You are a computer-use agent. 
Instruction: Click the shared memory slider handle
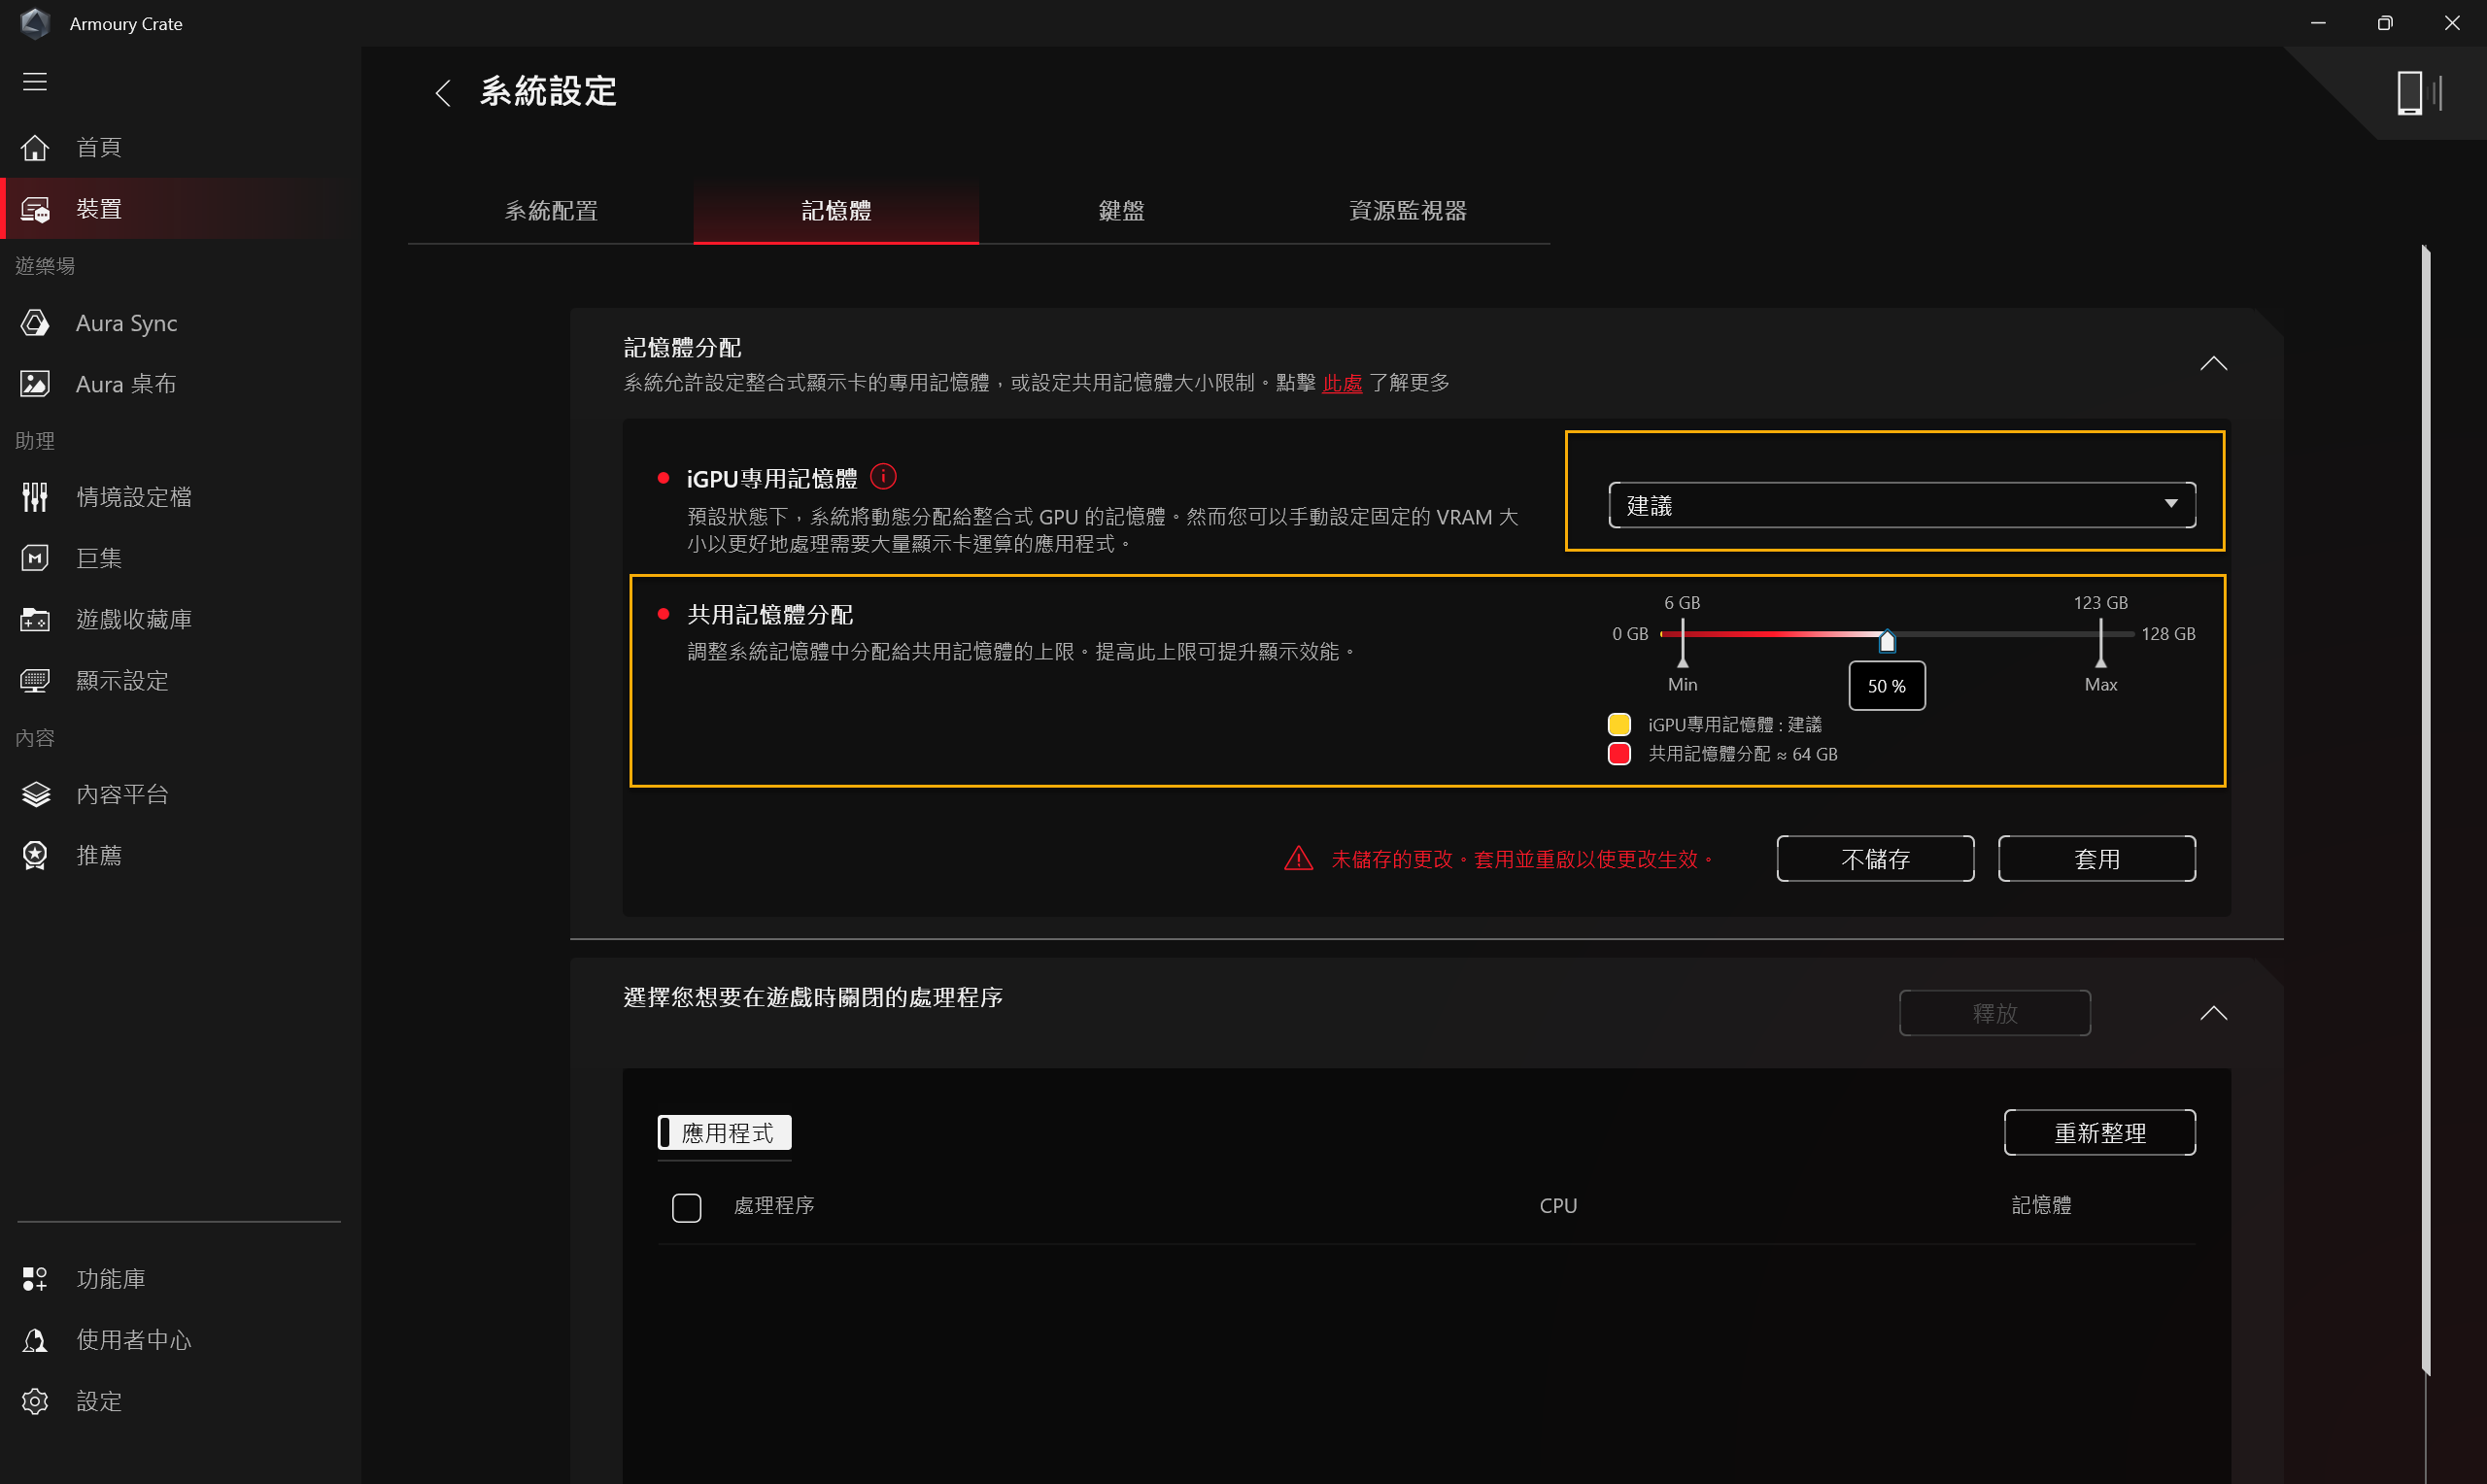point(1886,641)
